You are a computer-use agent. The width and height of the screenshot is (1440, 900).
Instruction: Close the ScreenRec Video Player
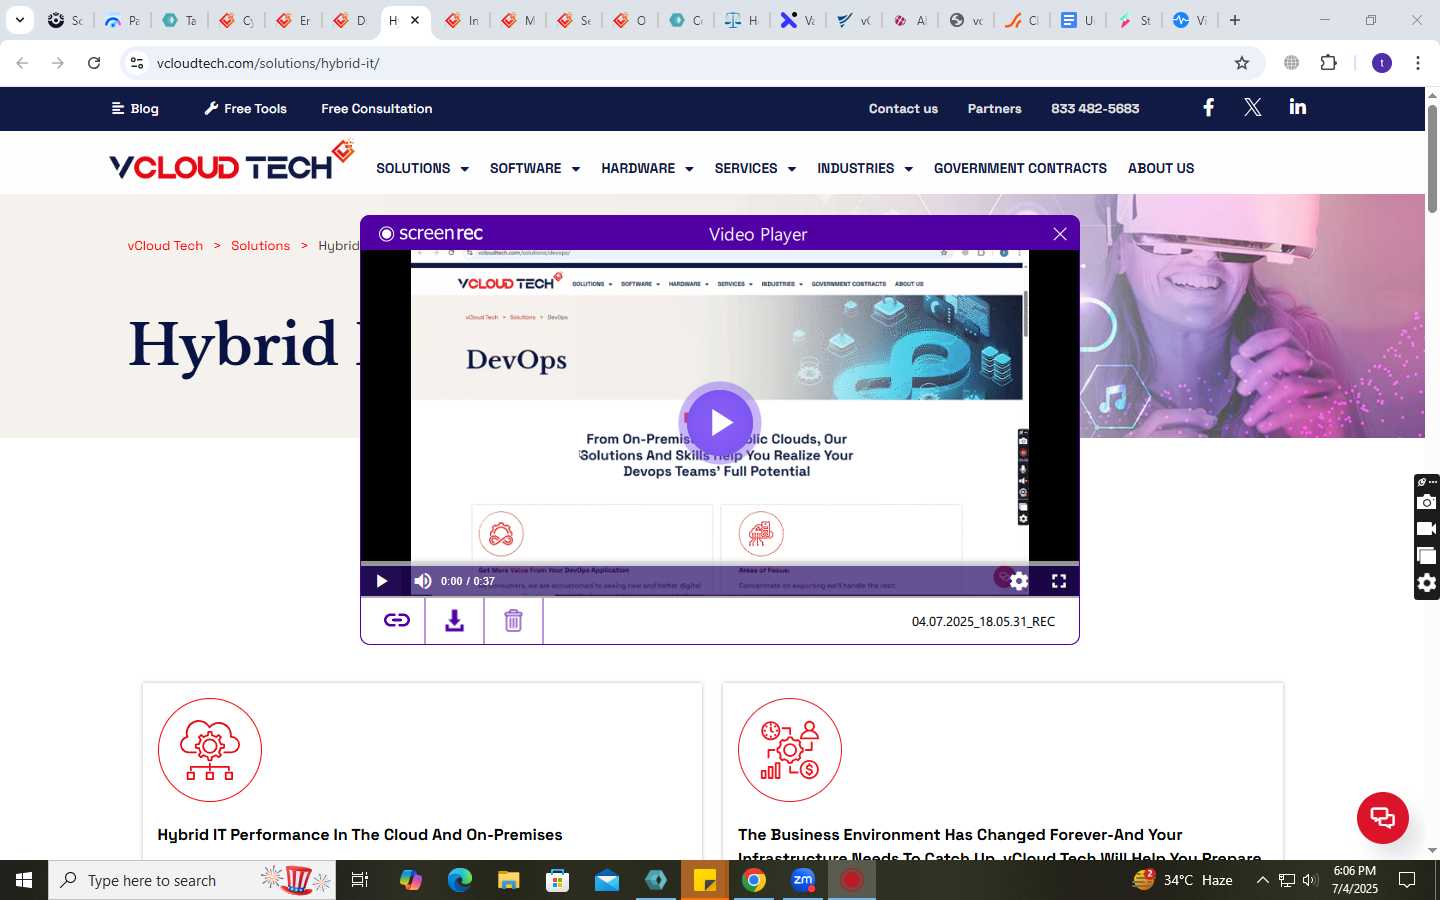1060,234
